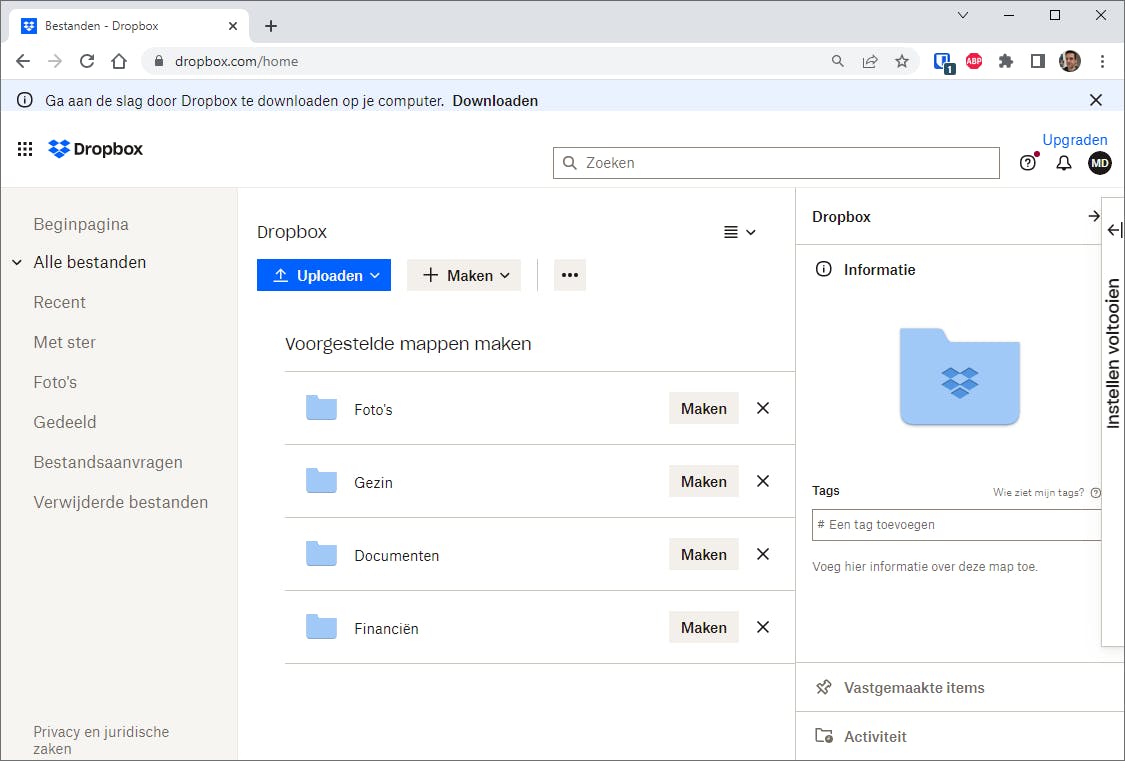Open the Dropbox apps grid menu
Viewport: 1125px width, 761px height.
pos(25,150)
